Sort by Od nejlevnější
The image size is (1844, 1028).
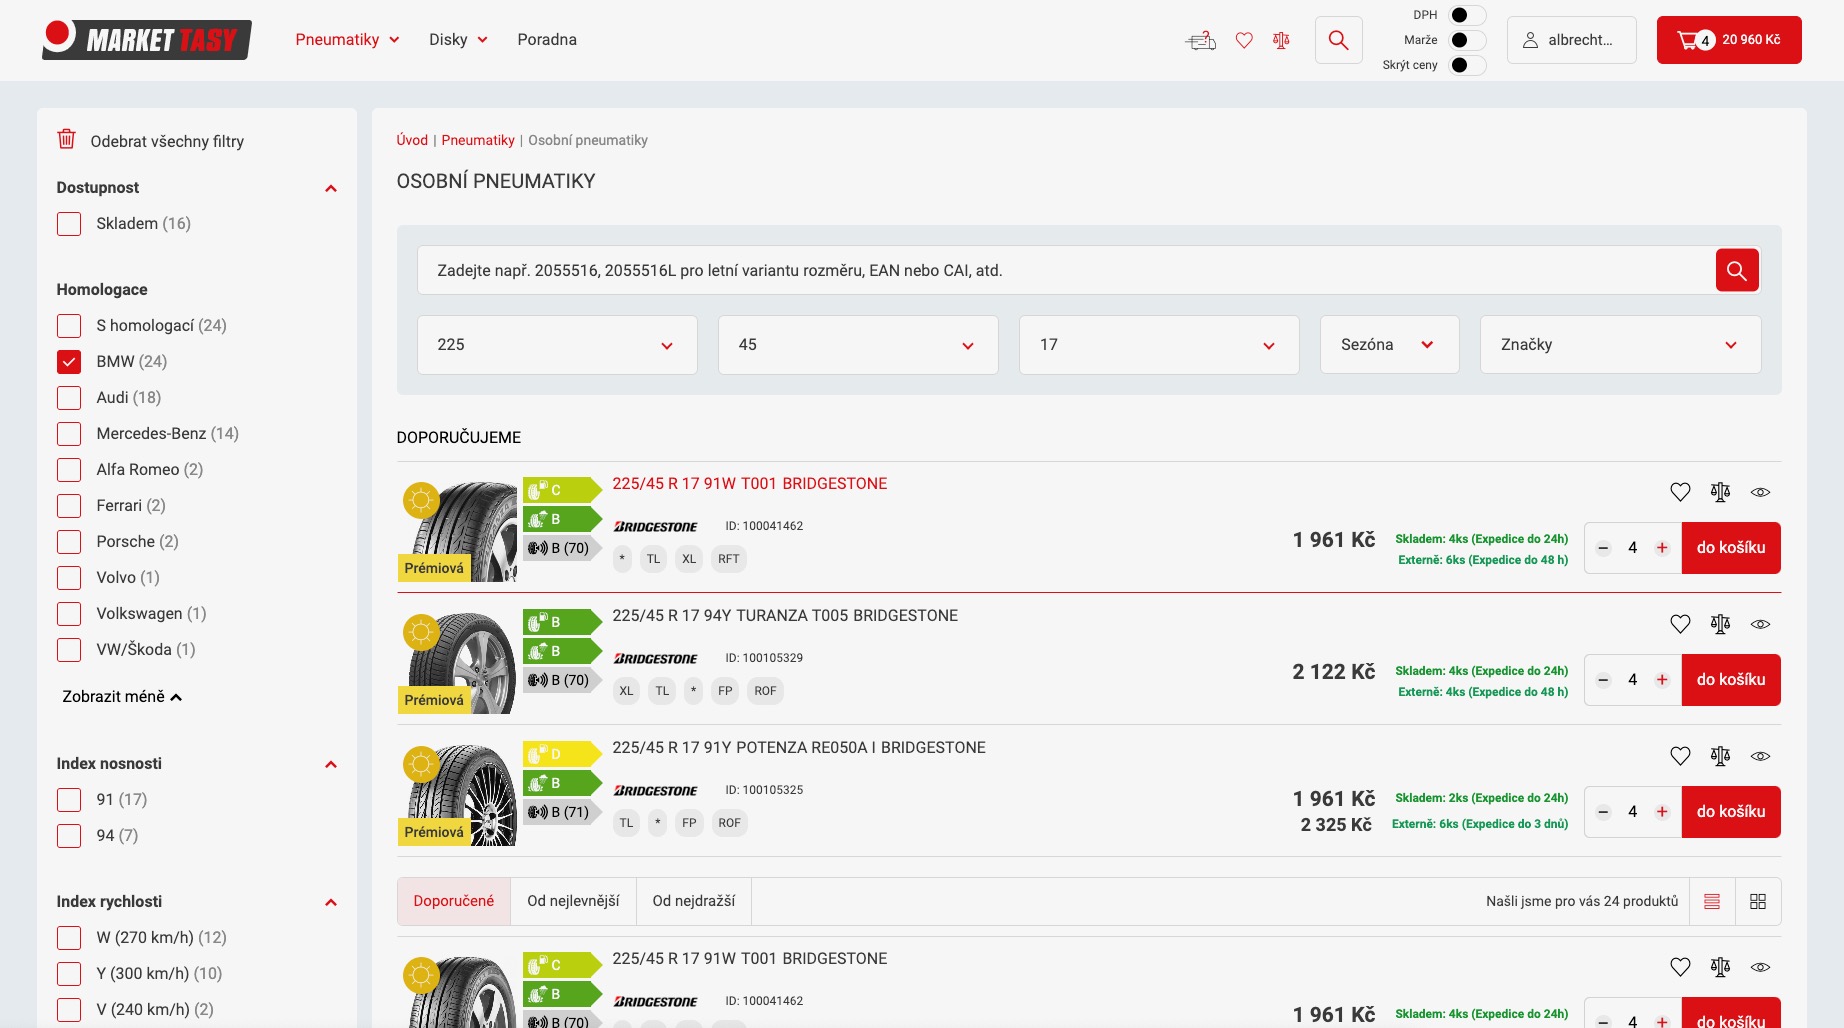(573, 901)
